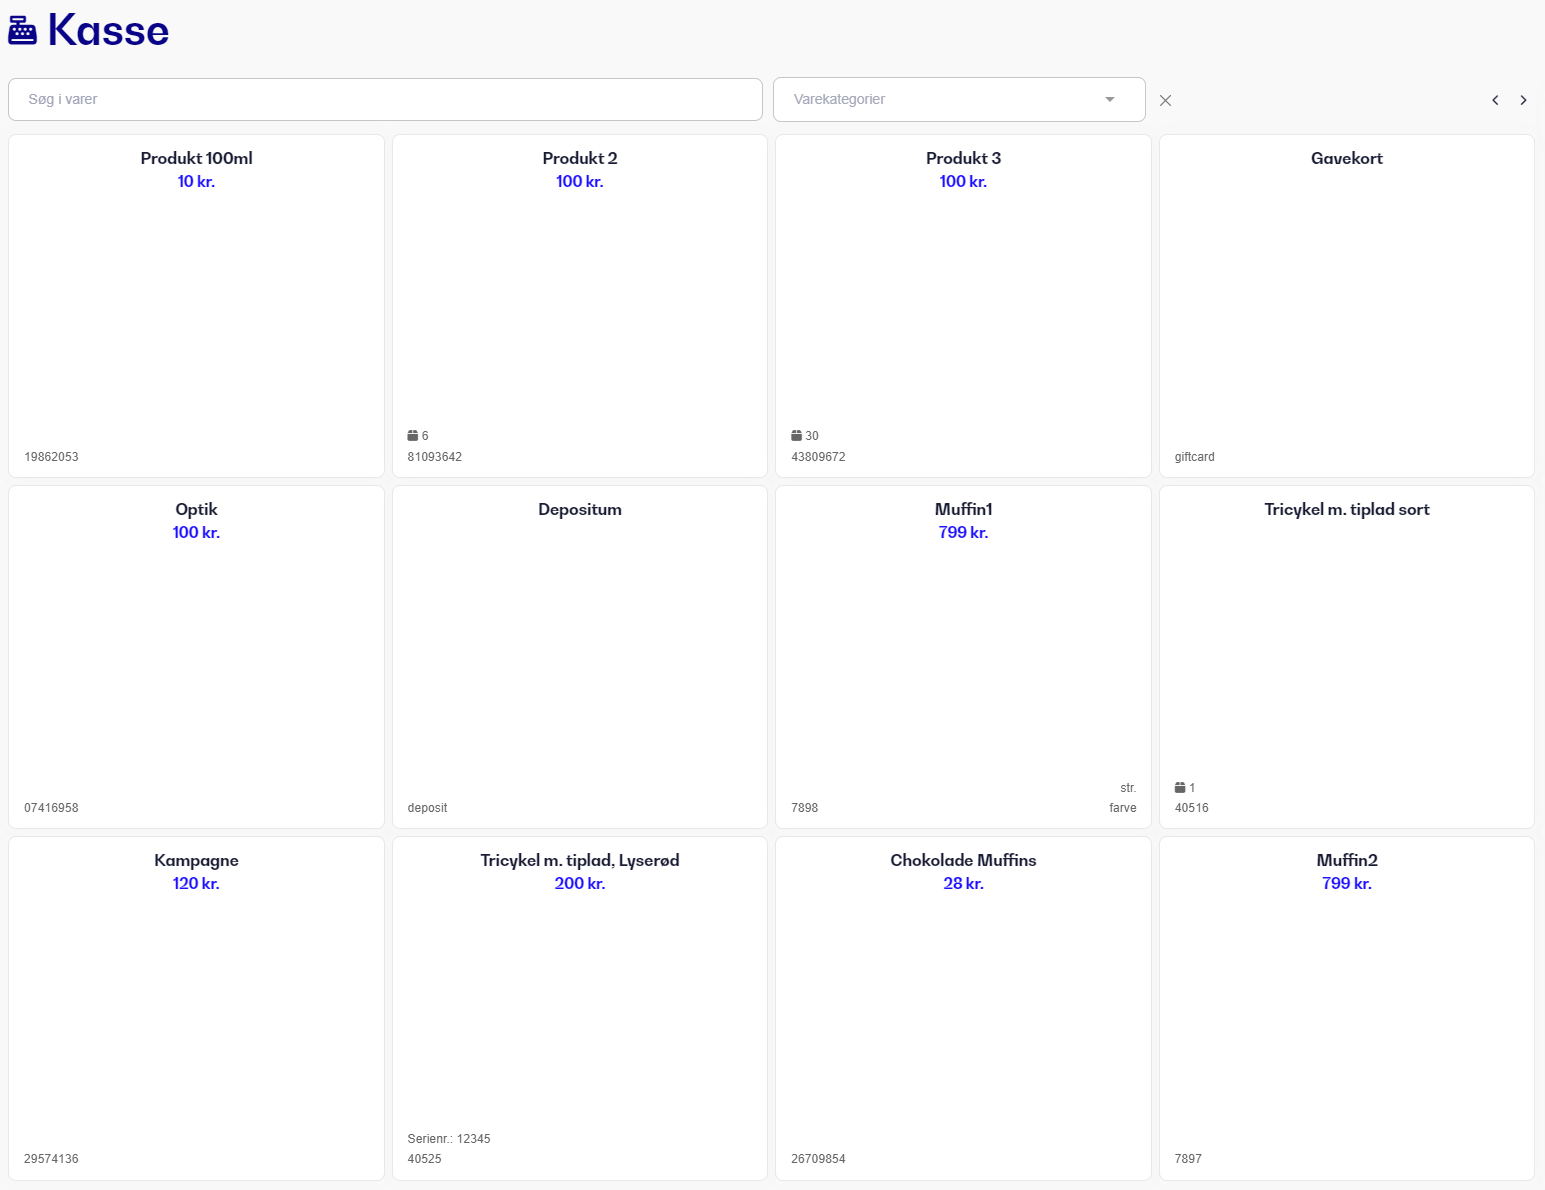The image size is (1545, 1190).
Task: Add Produkt 100ml to the sale
Action: click(196, 306)
